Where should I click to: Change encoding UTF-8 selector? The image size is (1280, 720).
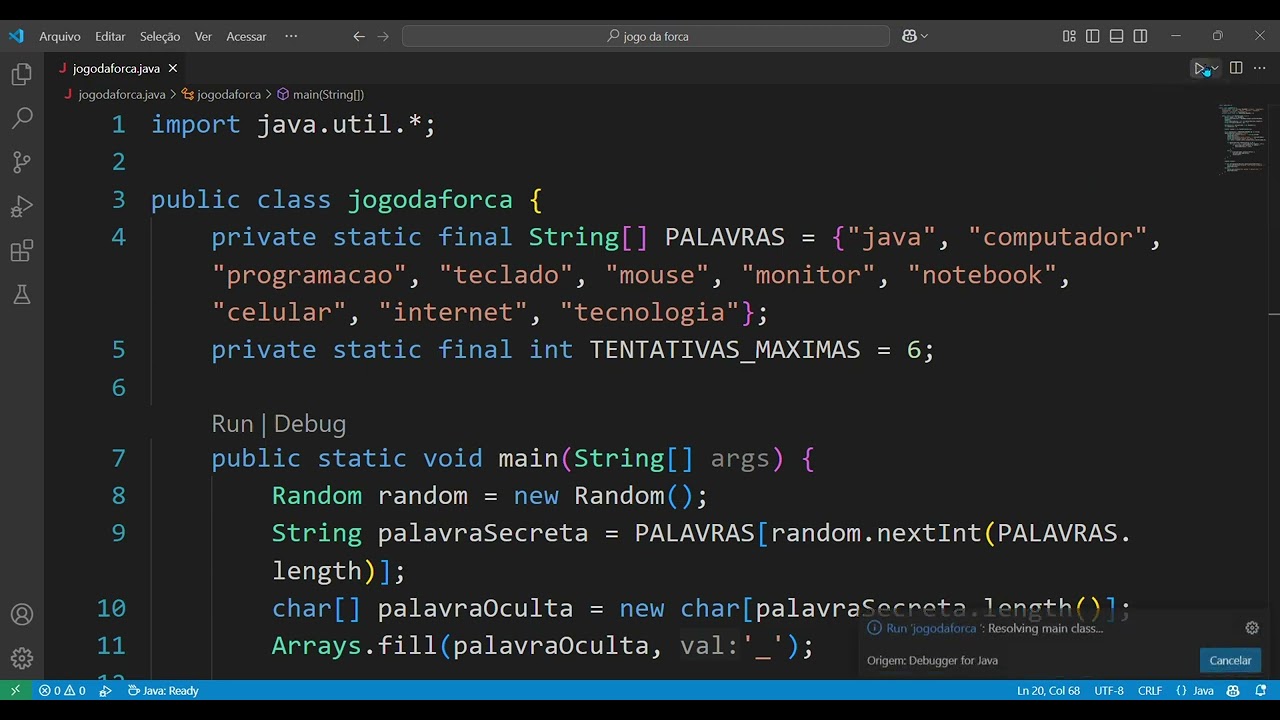(1109, 690)
